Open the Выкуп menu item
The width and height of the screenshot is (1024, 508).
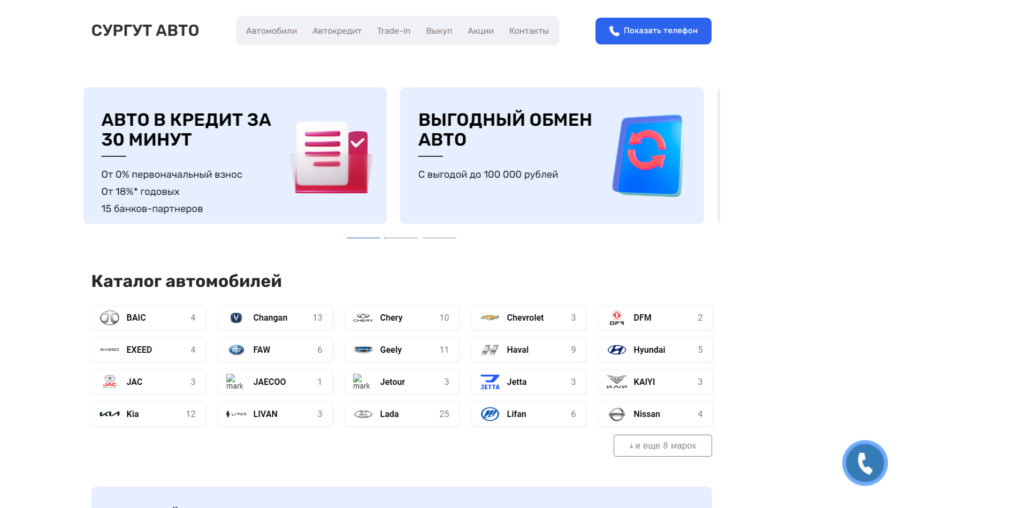(x=439, y=31)
